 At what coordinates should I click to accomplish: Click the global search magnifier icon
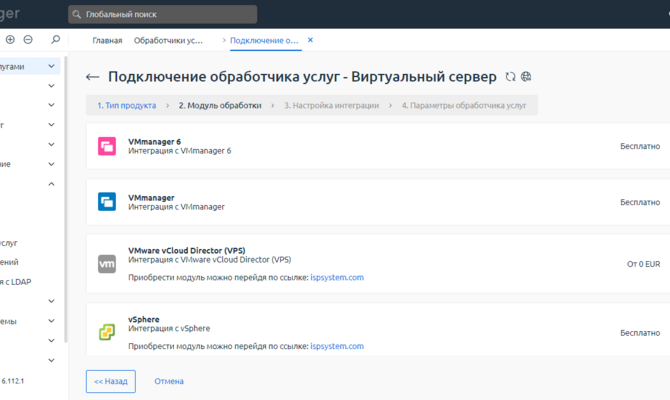(76, 15)
